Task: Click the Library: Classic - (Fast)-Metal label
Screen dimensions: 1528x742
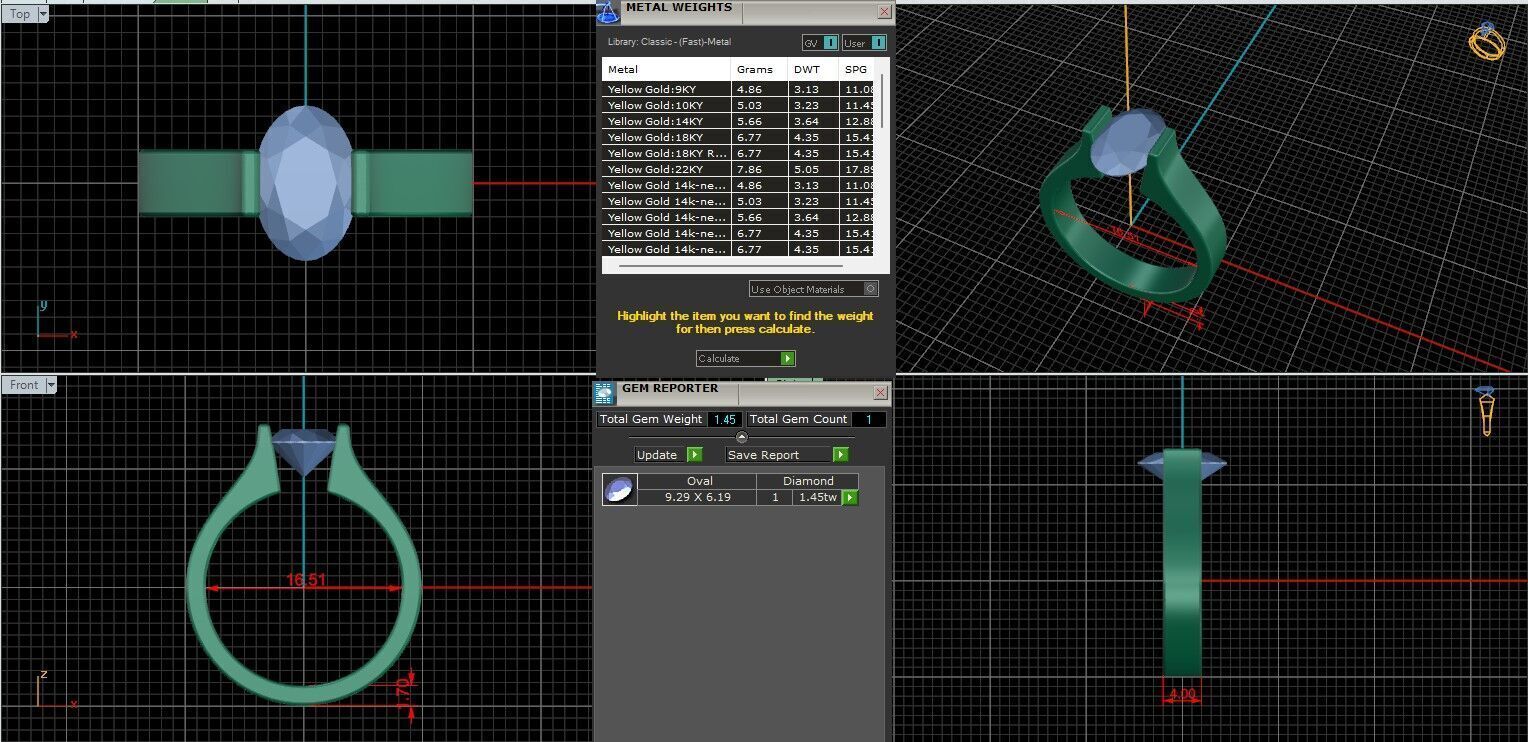Action: coord(669,42)
